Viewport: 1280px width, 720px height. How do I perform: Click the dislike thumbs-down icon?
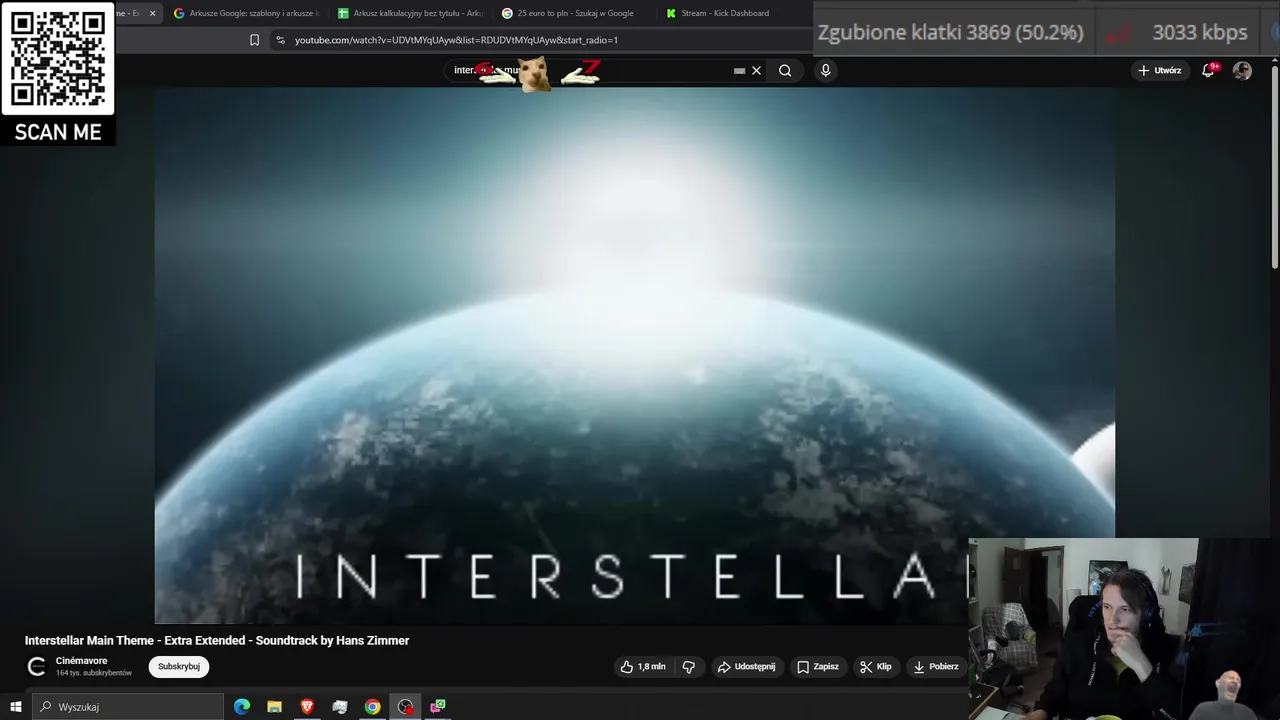pyautogui.click(x=688, y=667)
